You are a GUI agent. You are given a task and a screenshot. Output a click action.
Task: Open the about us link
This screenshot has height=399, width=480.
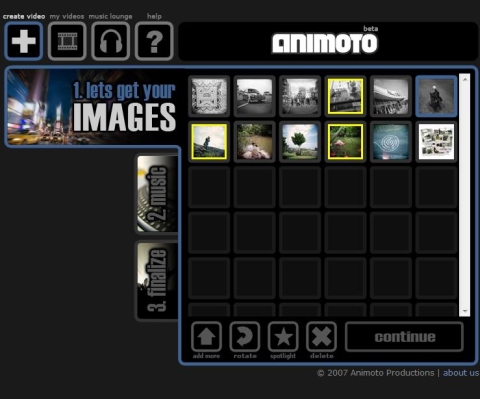coord(461,373)
